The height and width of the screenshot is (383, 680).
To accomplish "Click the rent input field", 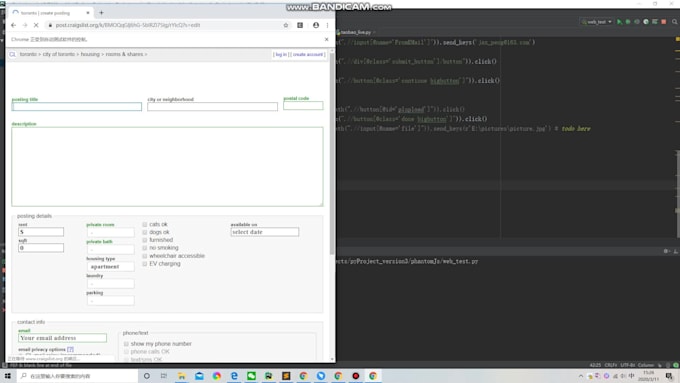I will point(41,232).
